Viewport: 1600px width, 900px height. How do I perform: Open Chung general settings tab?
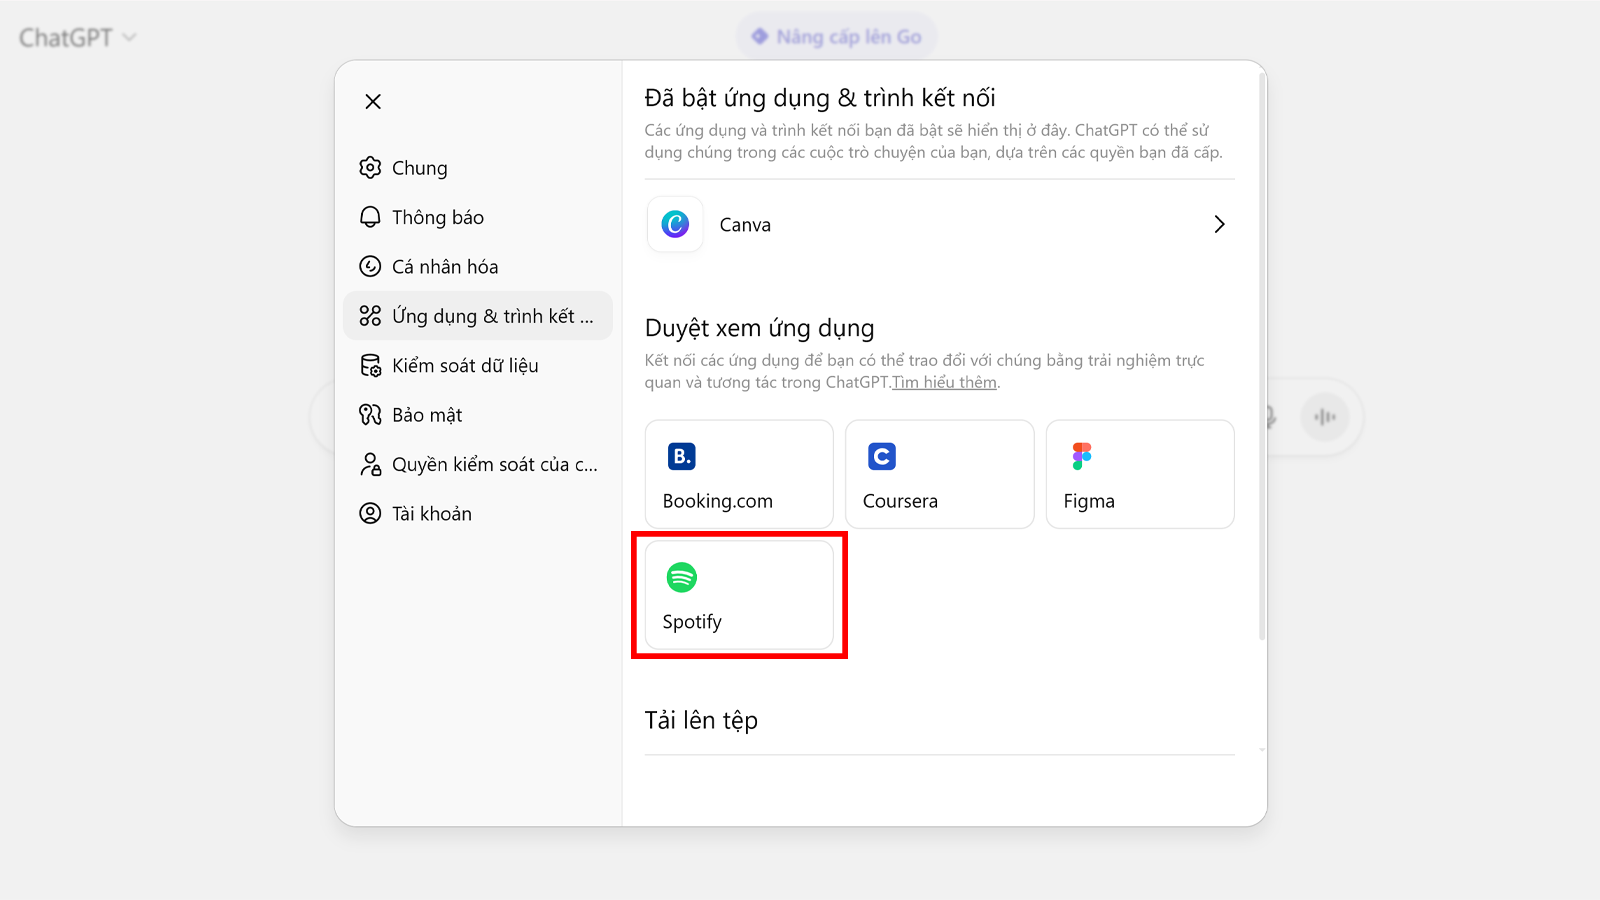click(x=419, y=168)
